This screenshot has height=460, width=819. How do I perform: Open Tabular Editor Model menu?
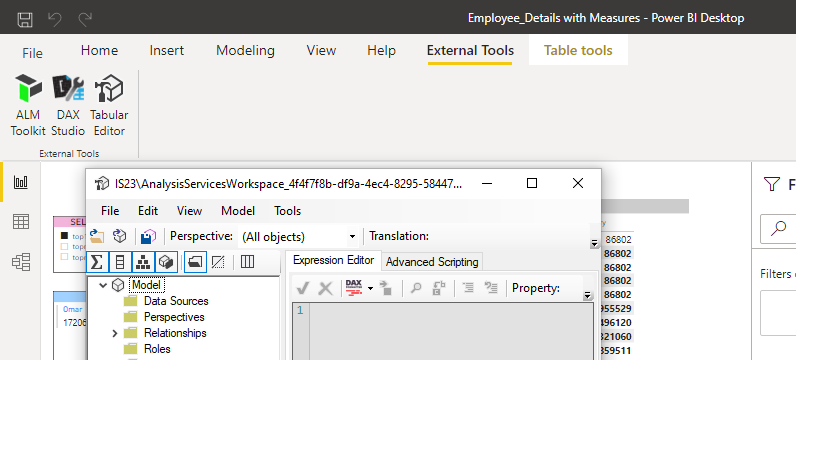[238, 211]
